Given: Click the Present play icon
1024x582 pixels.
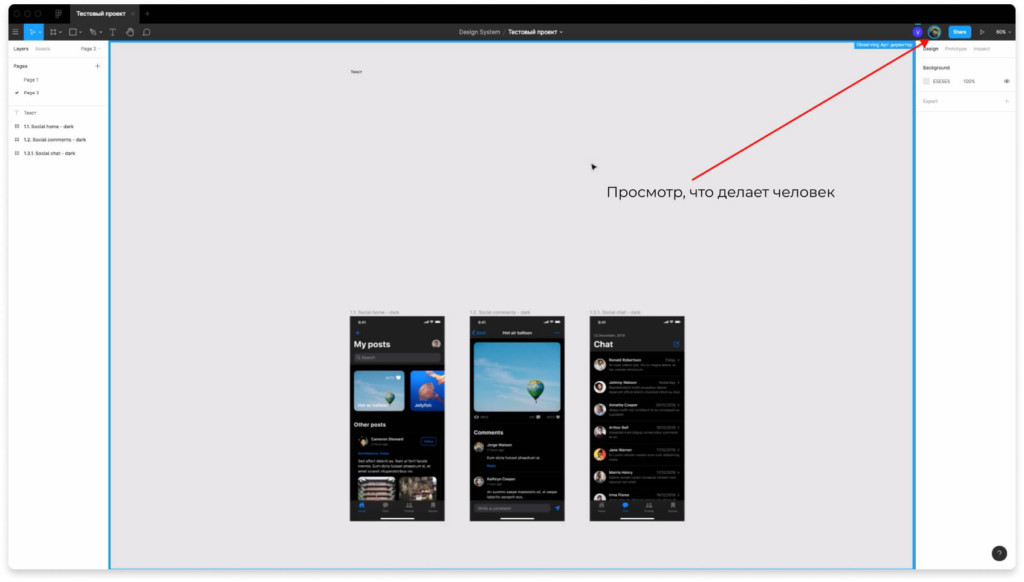Looking at the screenshot, I should coord(981,32).
